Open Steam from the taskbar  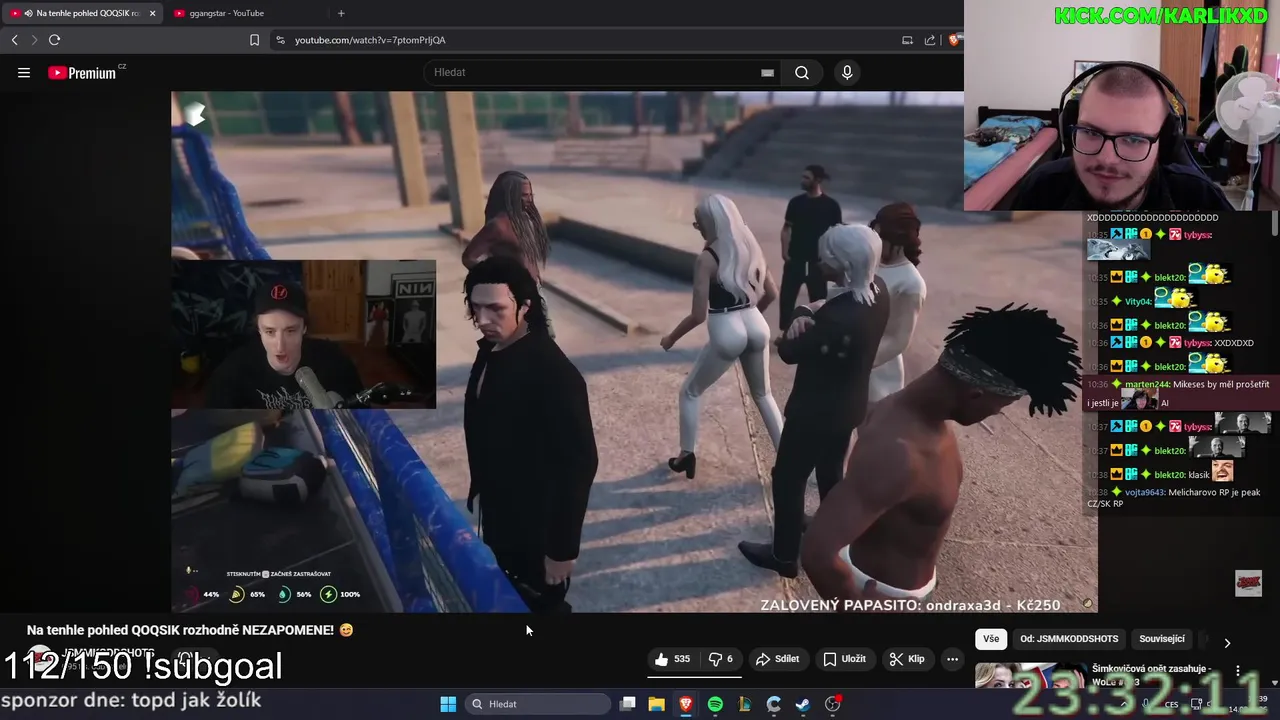(802, 704)
